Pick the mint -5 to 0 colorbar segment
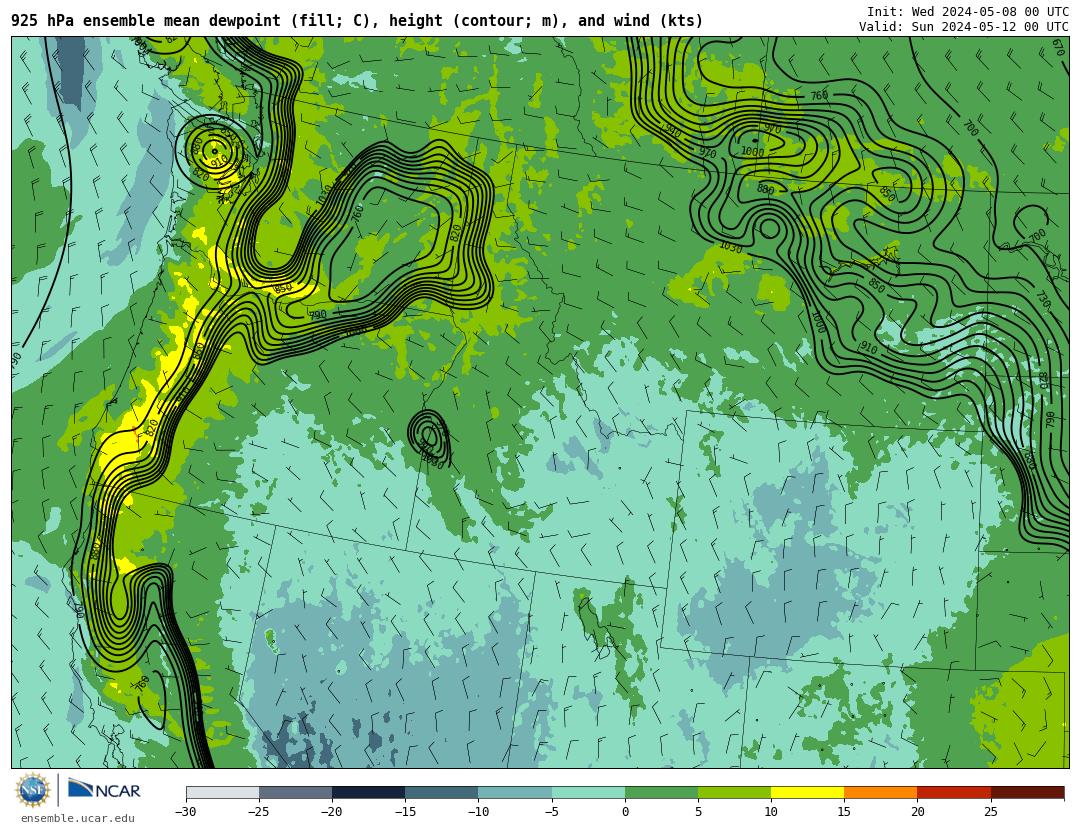The width and height of the screenshot is (1080, 831). [588, 792]
